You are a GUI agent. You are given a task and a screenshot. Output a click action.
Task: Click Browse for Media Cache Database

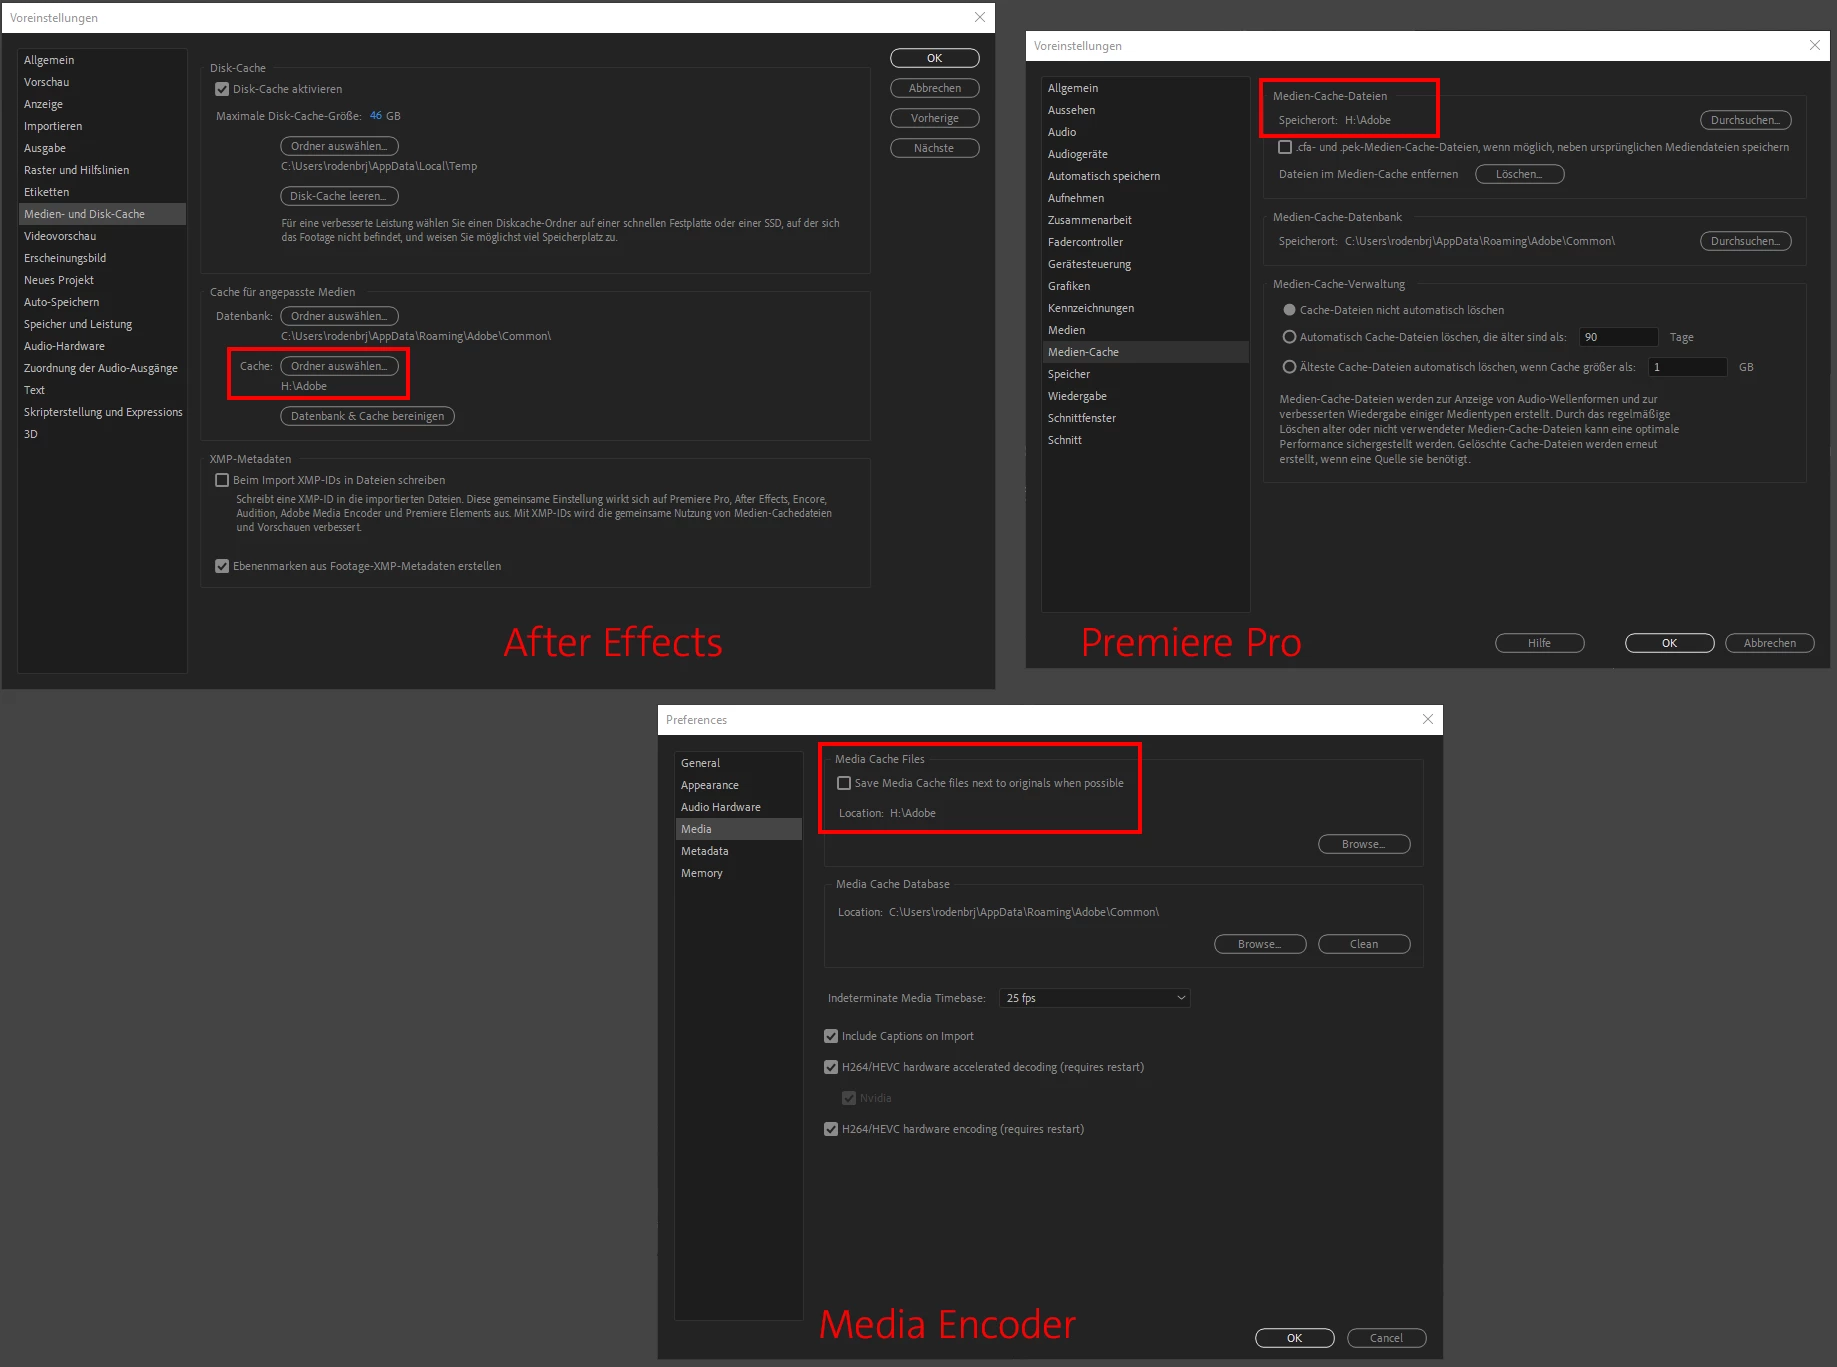[1259, 944]
